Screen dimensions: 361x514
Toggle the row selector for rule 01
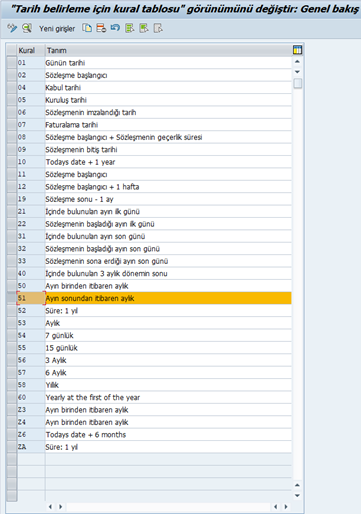(x=12, y=63)
